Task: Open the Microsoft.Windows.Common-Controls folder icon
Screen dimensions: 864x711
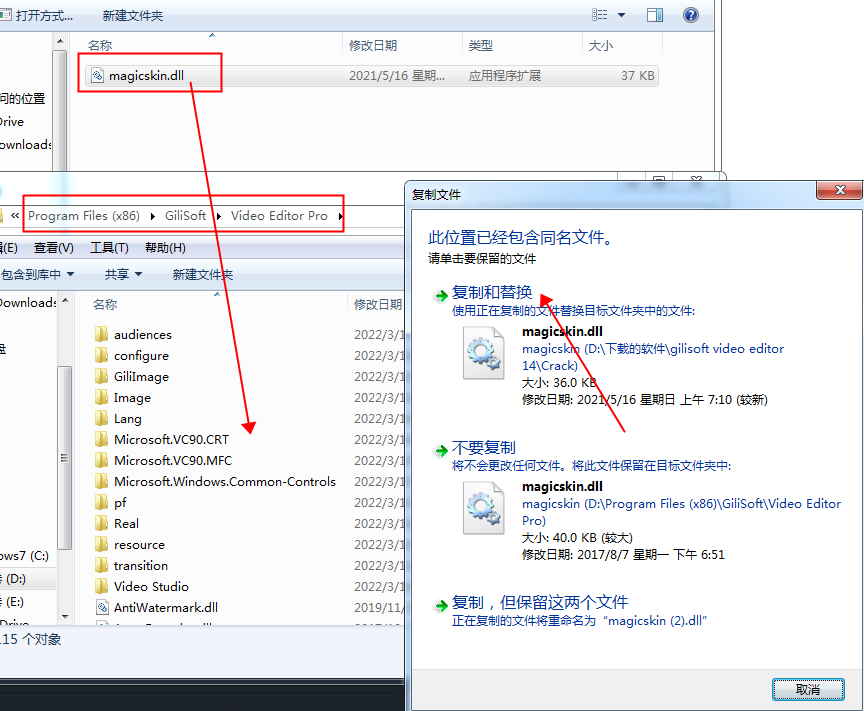Action: tap(101, 481)
